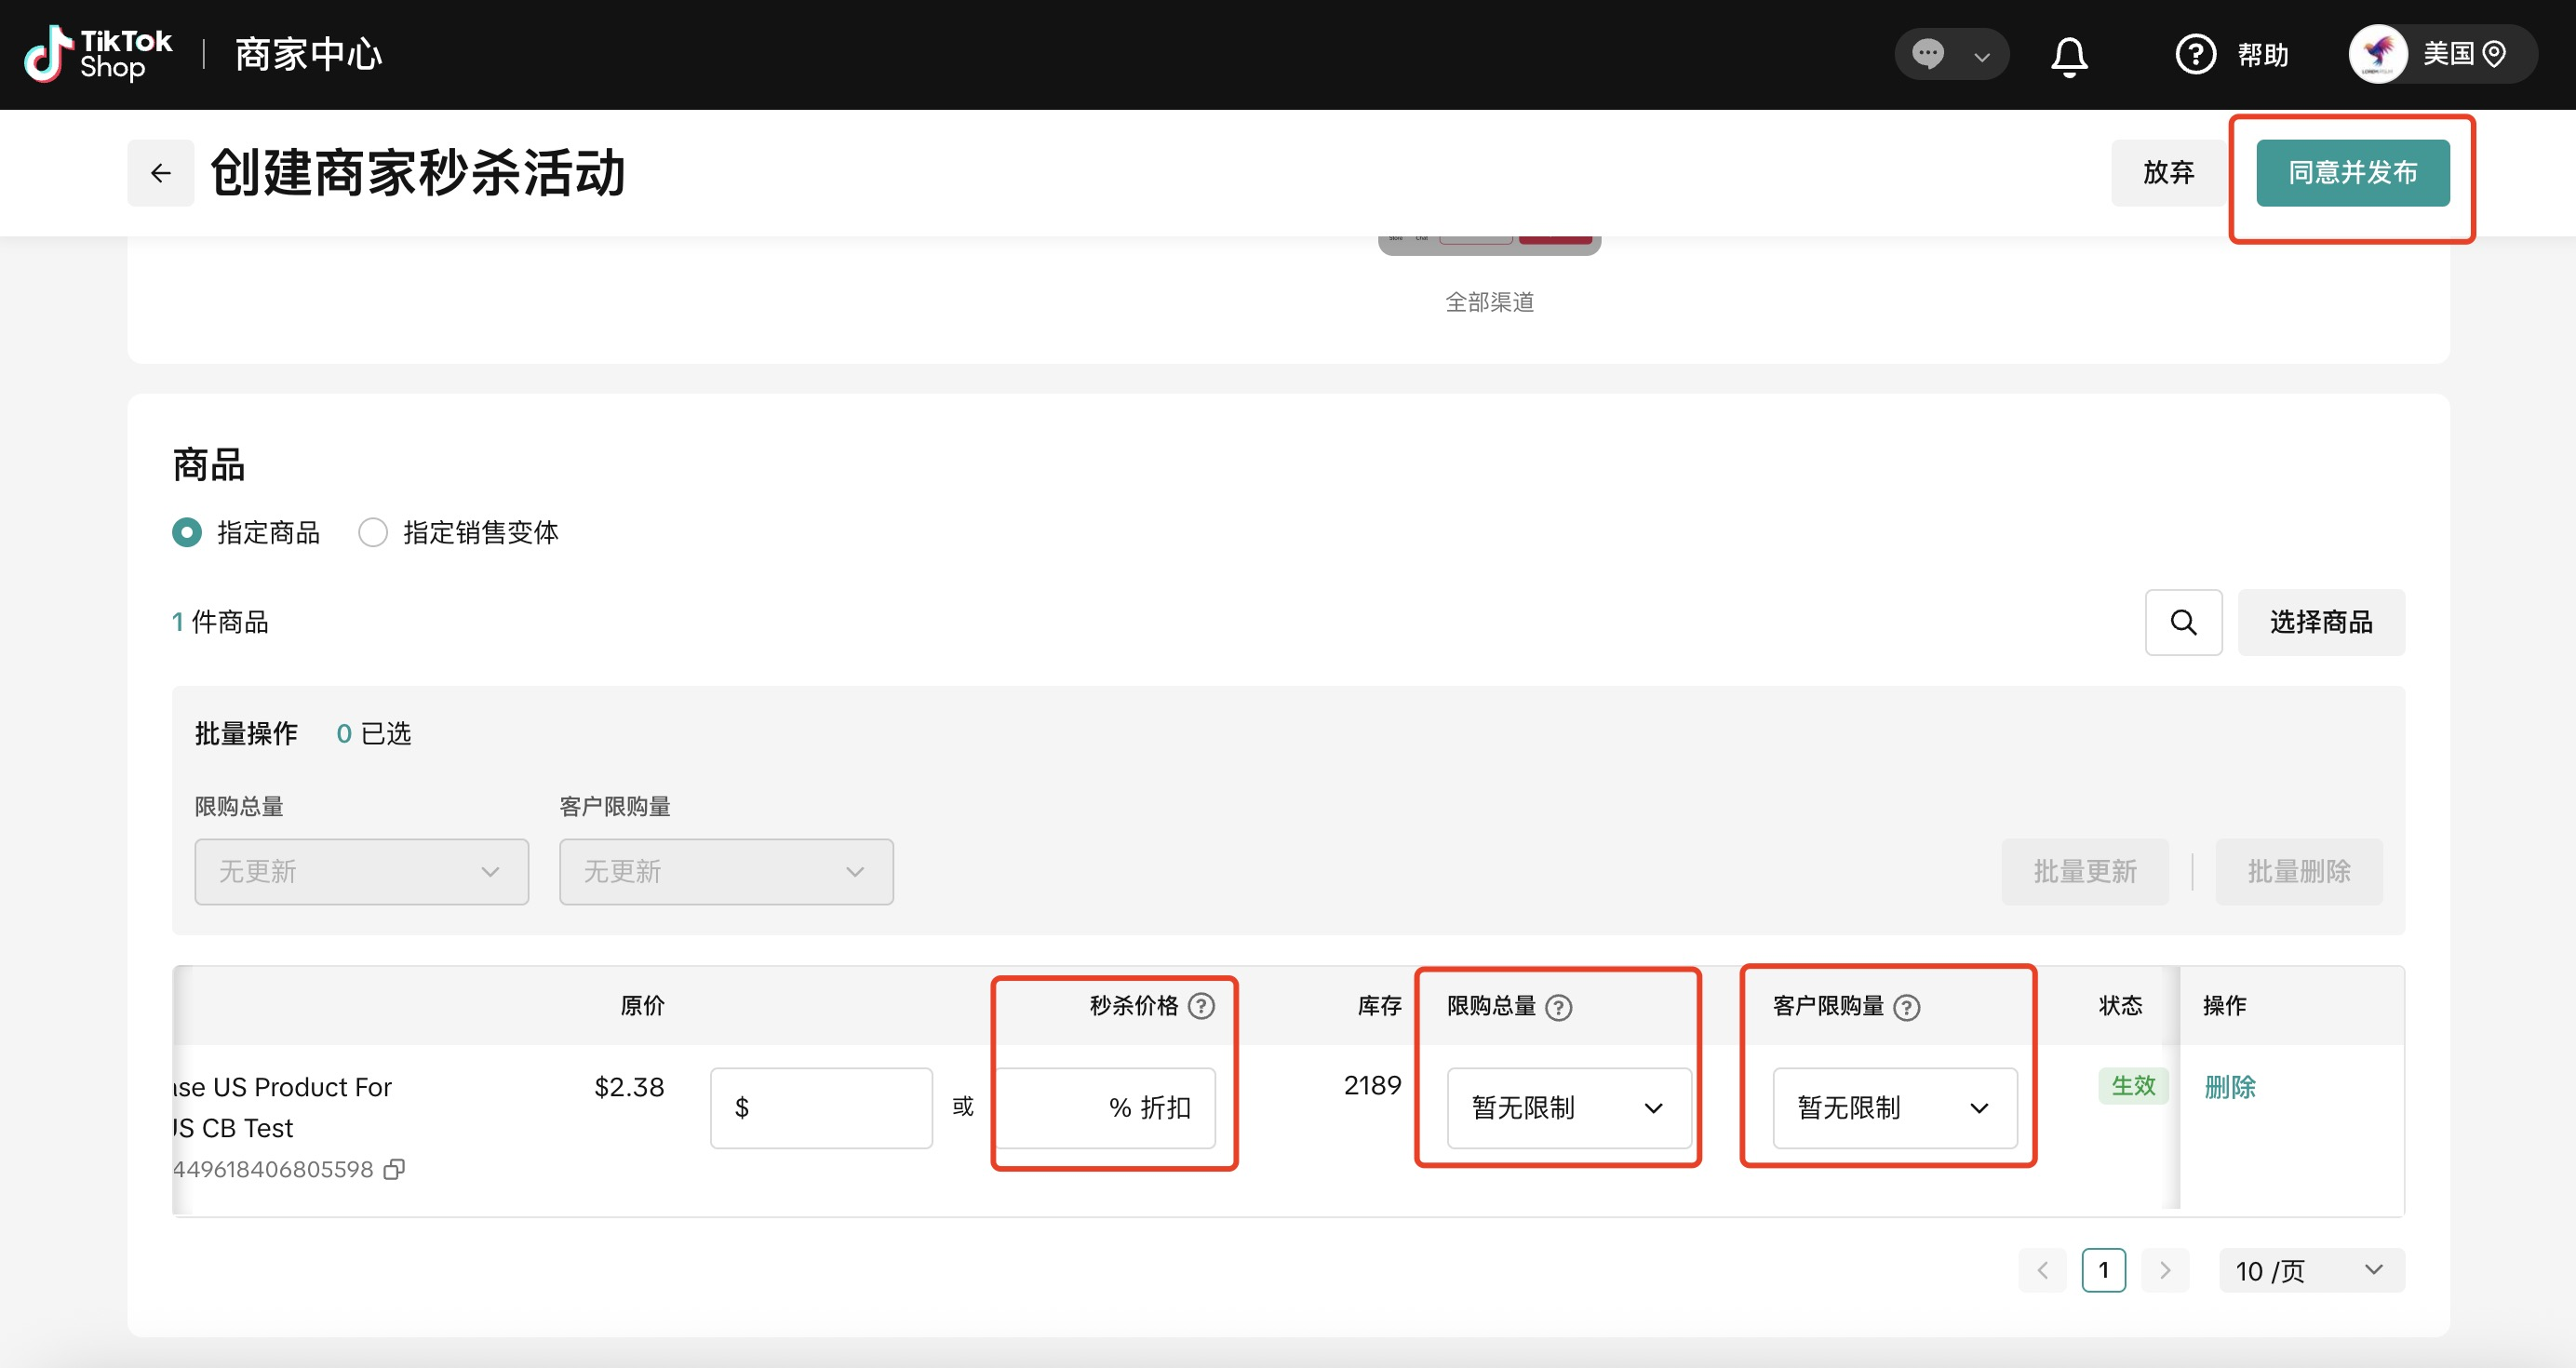2576x1368 pixels.
Task: Open the notification bell
Action: click(2068, 55)
